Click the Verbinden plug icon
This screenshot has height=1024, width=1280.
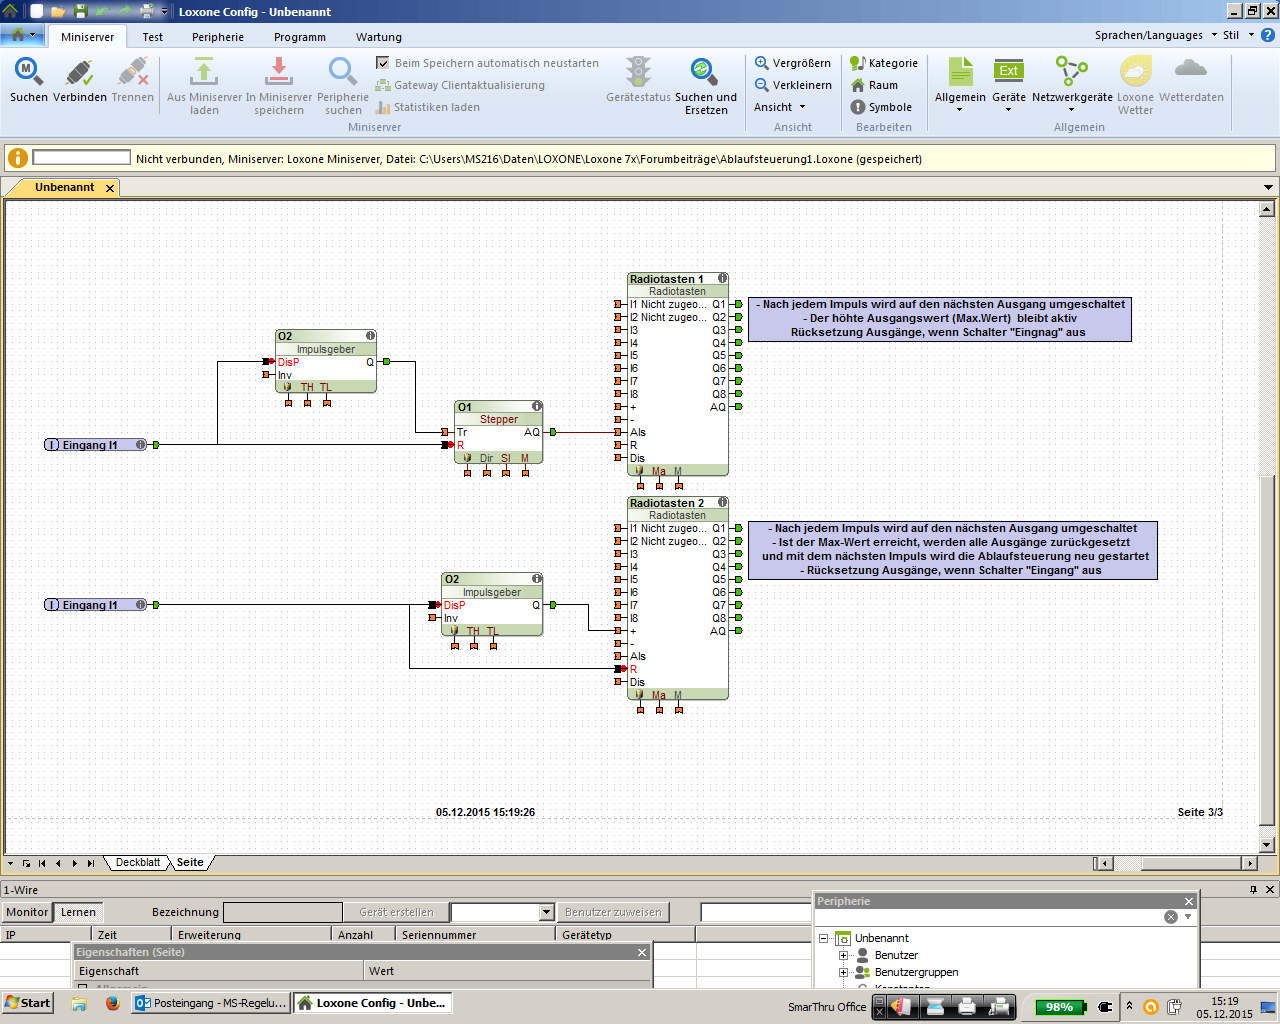[79, 72]
